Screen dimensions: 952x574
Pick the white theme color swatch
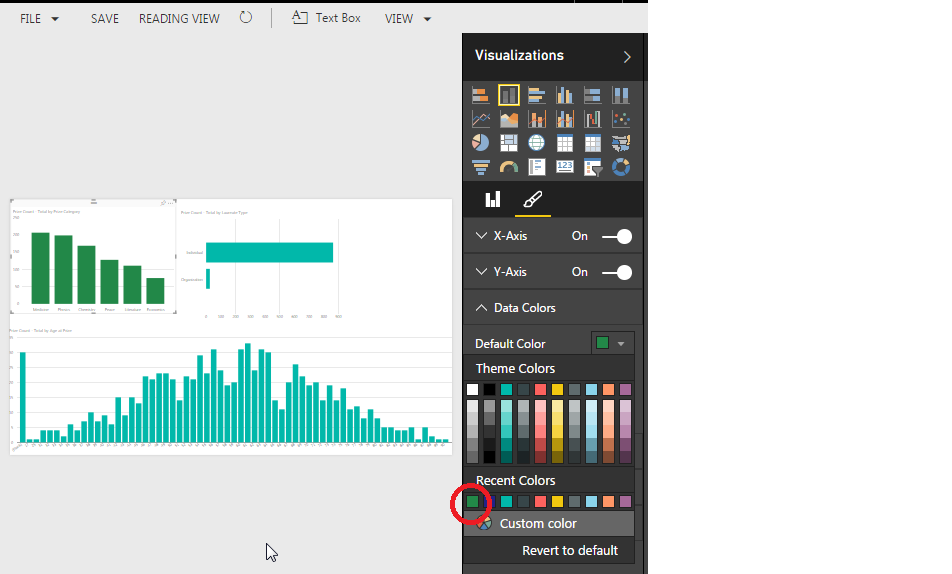(x=472, y=389)
